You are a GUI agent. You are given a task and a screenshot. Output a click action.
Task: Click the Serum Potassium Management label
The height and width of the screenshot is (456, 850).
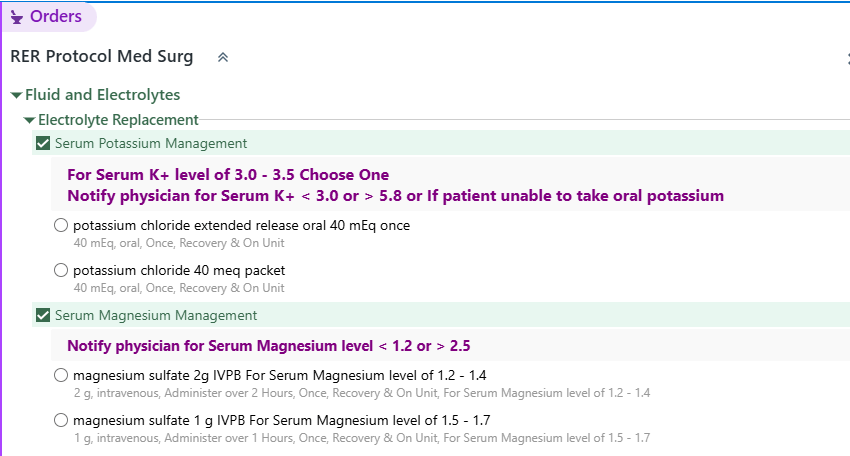click(151, 144)
